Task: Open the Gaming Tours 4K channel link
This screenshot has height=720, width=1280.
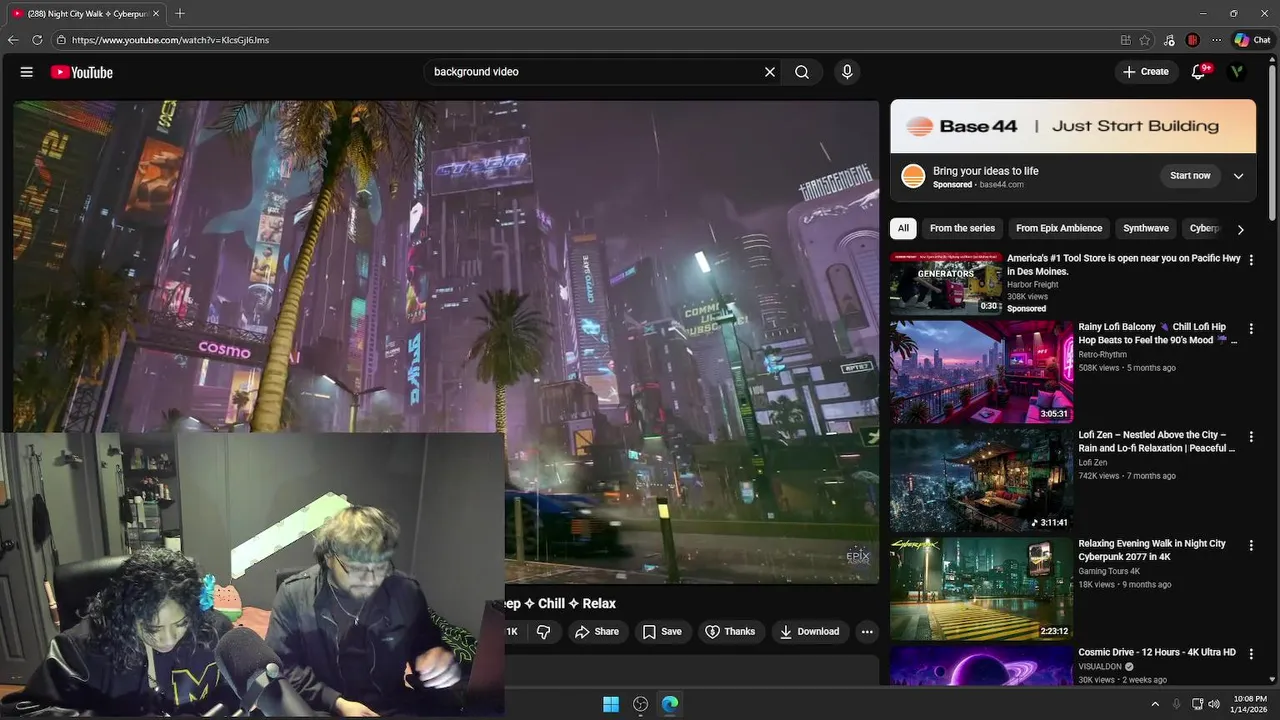Action: [x=1109, y=571]
